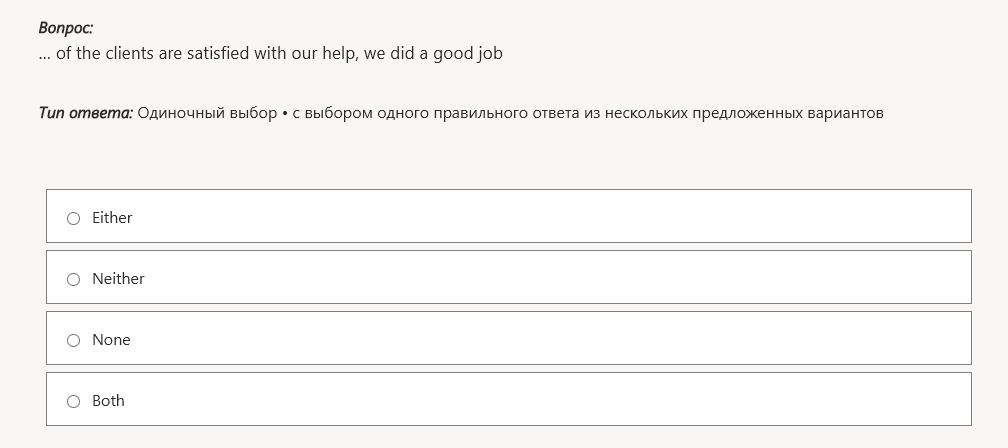This screenshot has height=448, width=1008.
Task: Click the word satisfied in the question
Action: (x=217, y=53)
